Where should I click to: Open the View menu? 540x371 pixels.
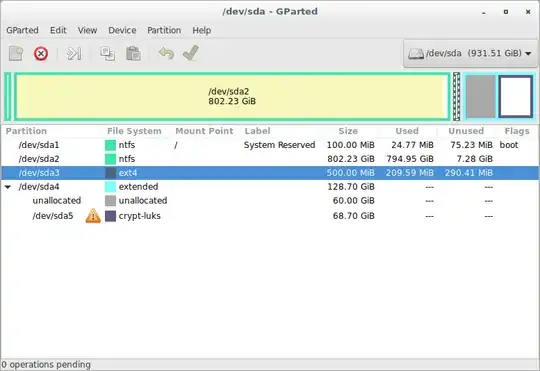[x=87, y=30]
